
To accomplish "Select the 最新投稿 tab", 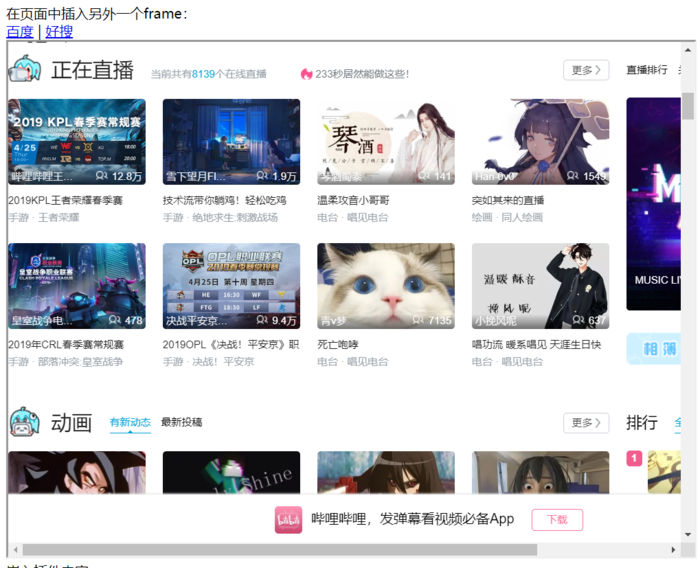I will 182,422.
